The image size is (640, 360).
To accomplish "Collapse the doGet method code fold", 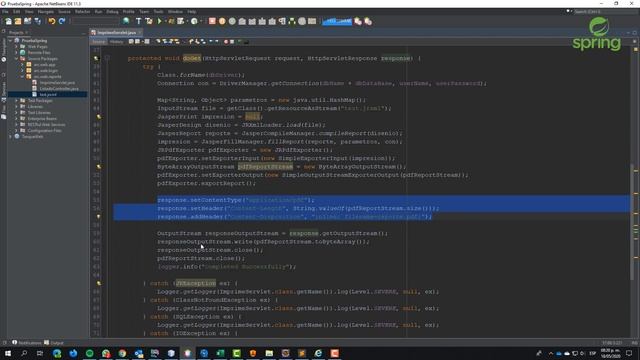I will [x=107, y=58].
